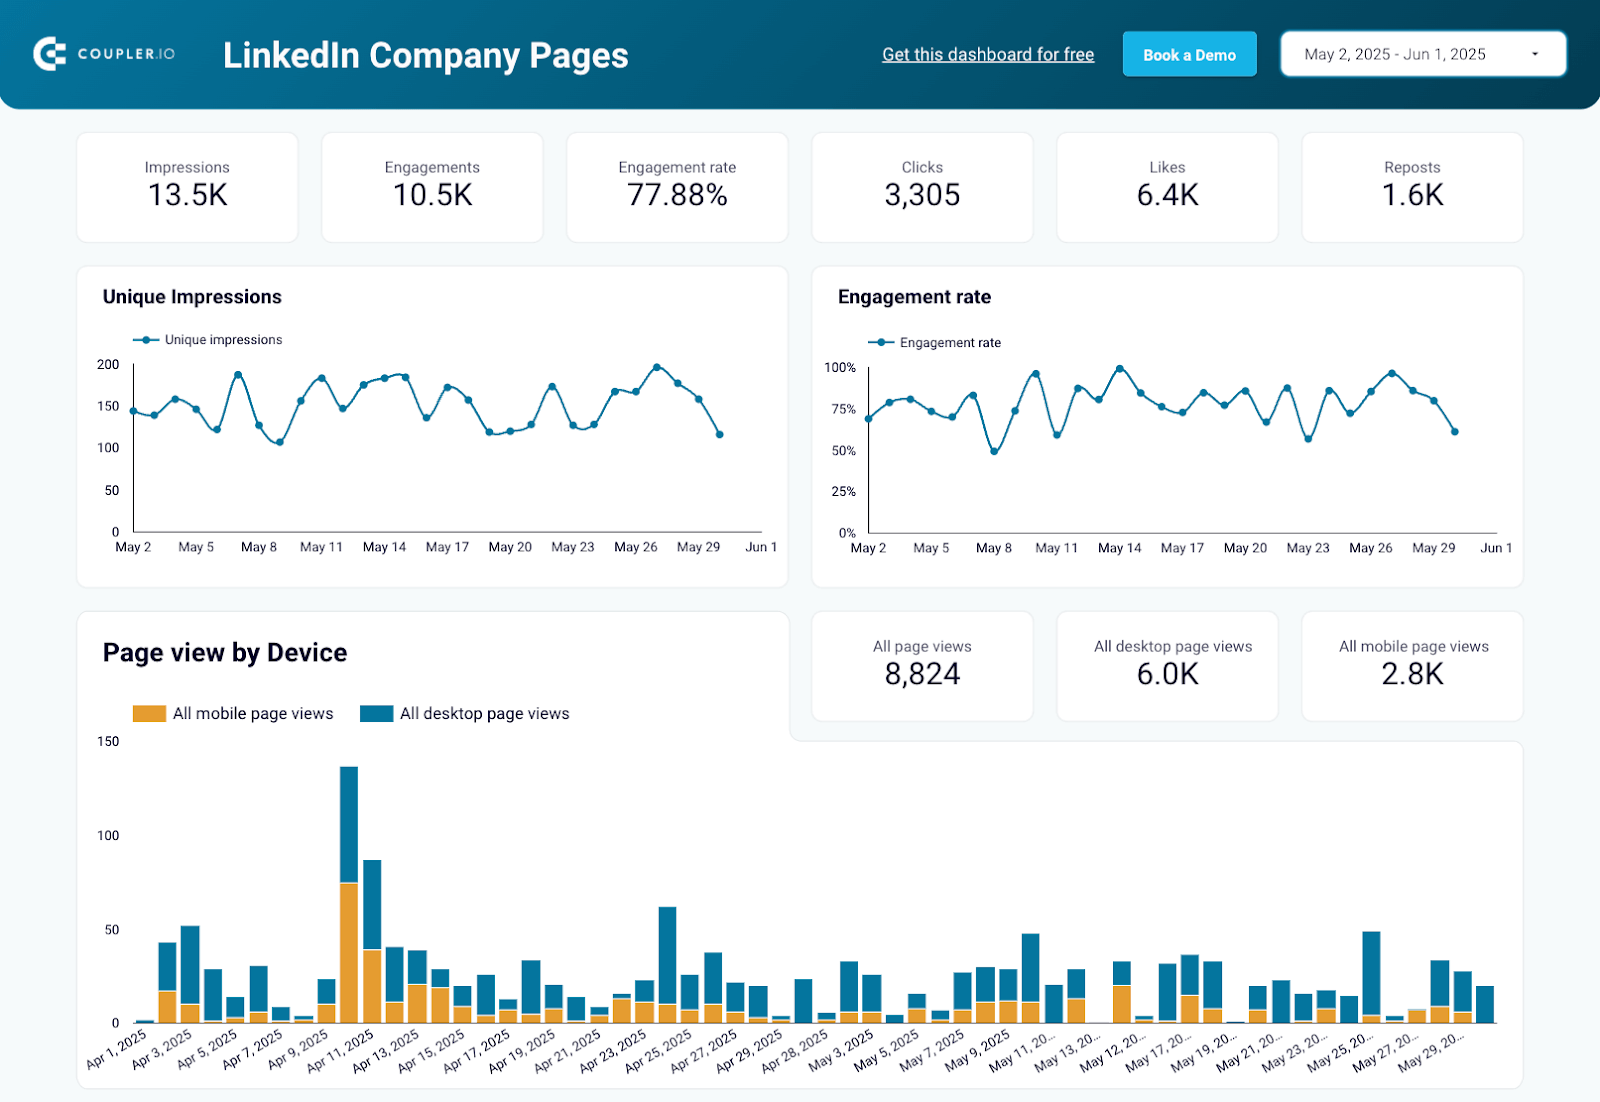The height and width of the screenshot is (1102, 1600).
Task: Open the date range dropdown May 2 - Jun 1
Action: point(1423,54)
